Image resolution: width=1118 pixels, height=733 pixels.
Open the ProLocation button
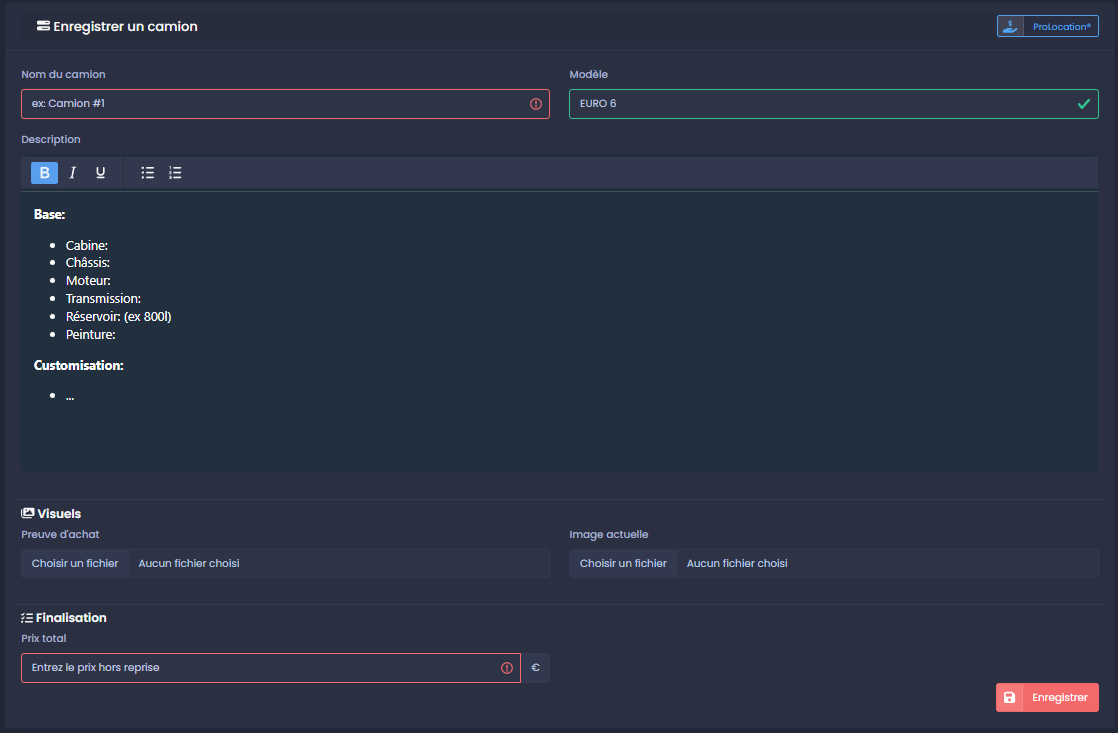tap(1047, 26)
